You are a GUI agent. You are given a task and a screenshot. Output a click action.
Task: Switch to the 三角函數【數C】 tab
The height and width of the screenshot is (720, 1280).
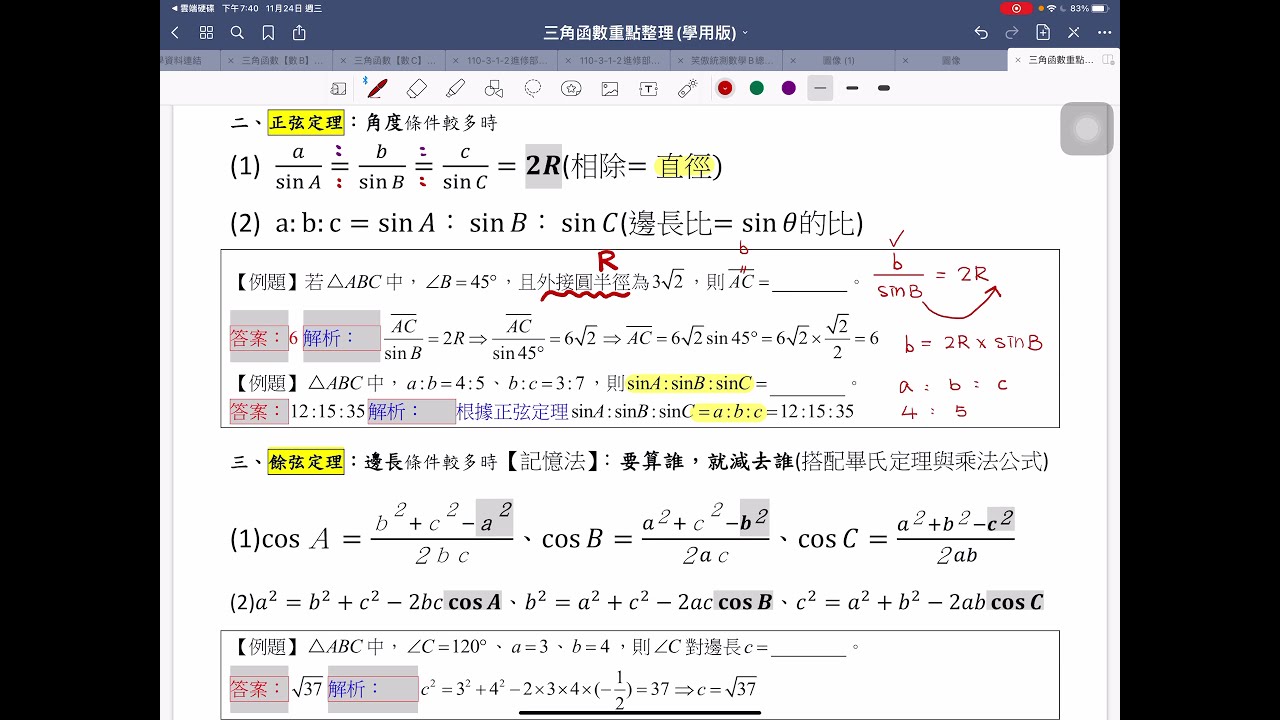pyautogui.click(x=388, y=60)
